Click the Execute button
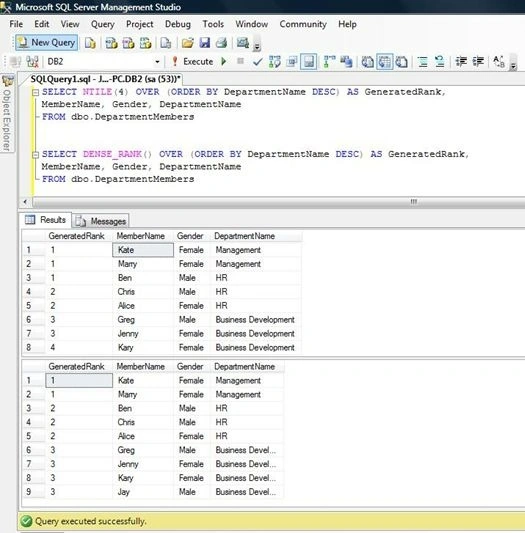 coord(193,62)
